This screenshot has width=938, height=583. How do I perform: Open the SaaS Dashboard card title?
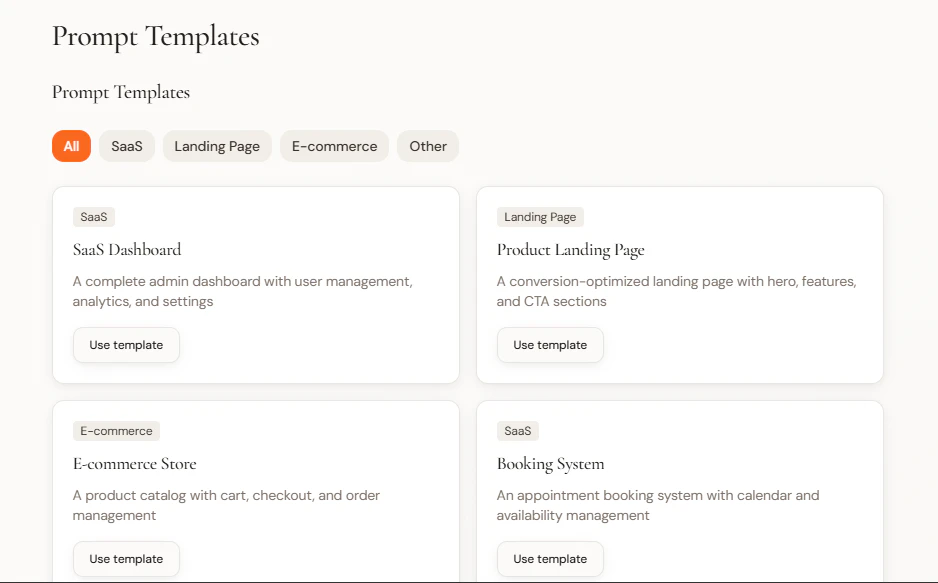[126, 249]
